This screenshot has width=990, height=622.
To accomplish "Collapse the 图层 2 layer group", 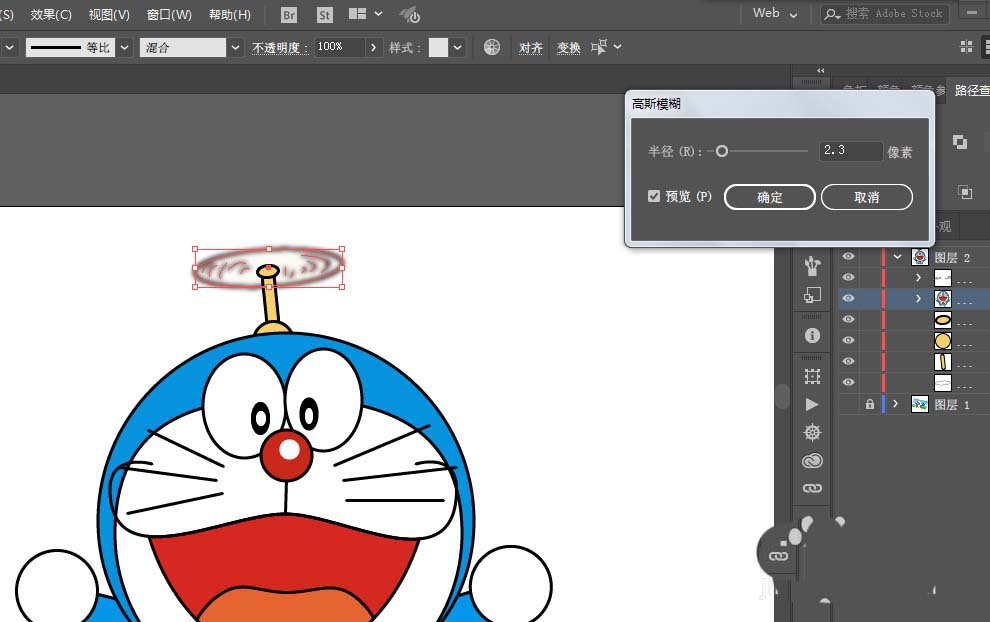I will (x=897, y=257).
